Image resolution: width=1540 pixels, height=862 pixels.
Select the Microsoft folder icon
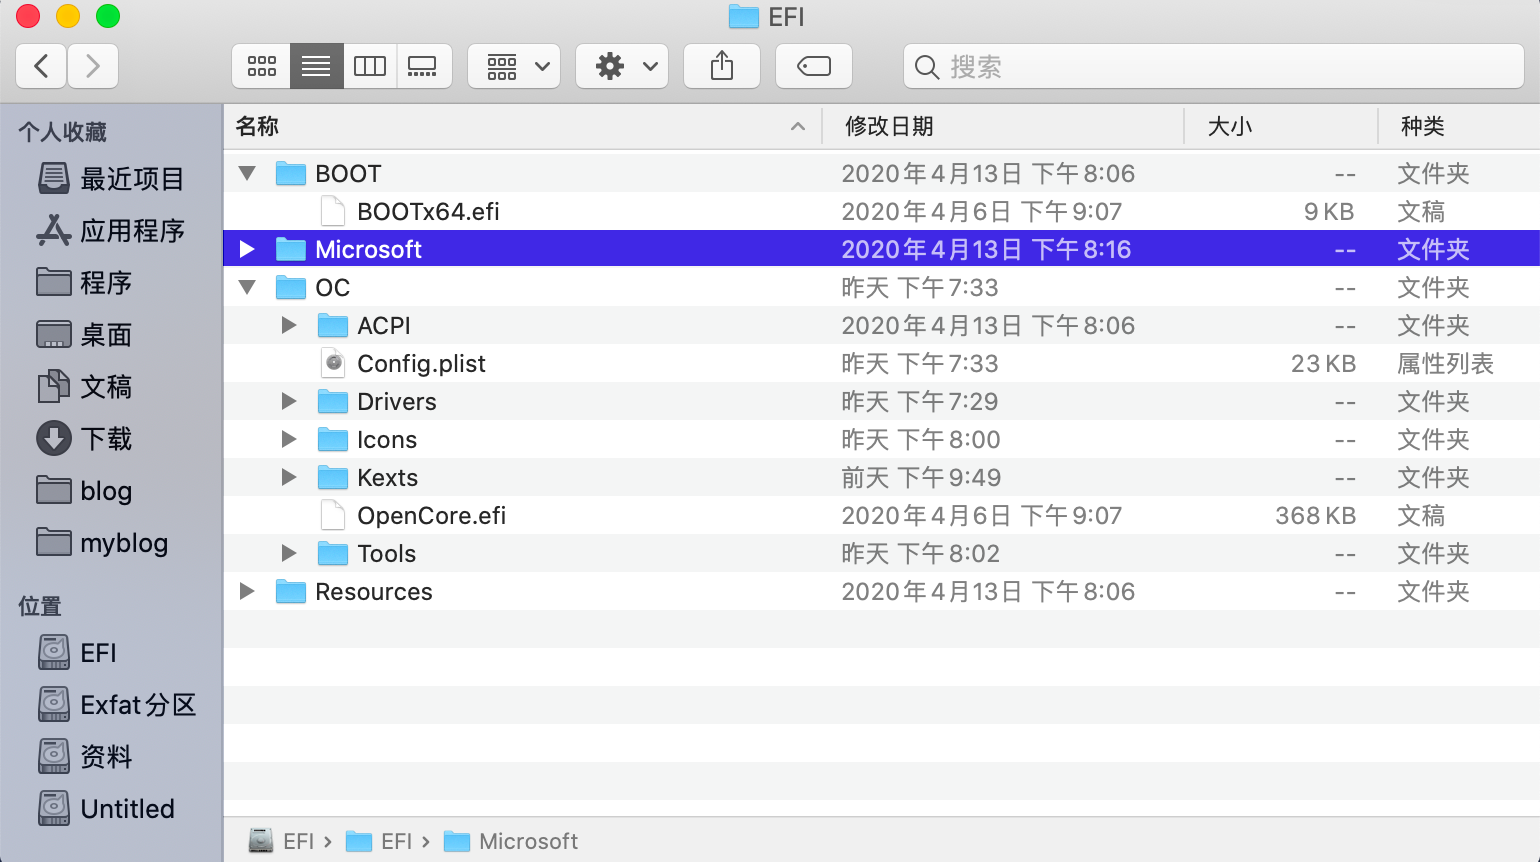[x=291, y=249]
